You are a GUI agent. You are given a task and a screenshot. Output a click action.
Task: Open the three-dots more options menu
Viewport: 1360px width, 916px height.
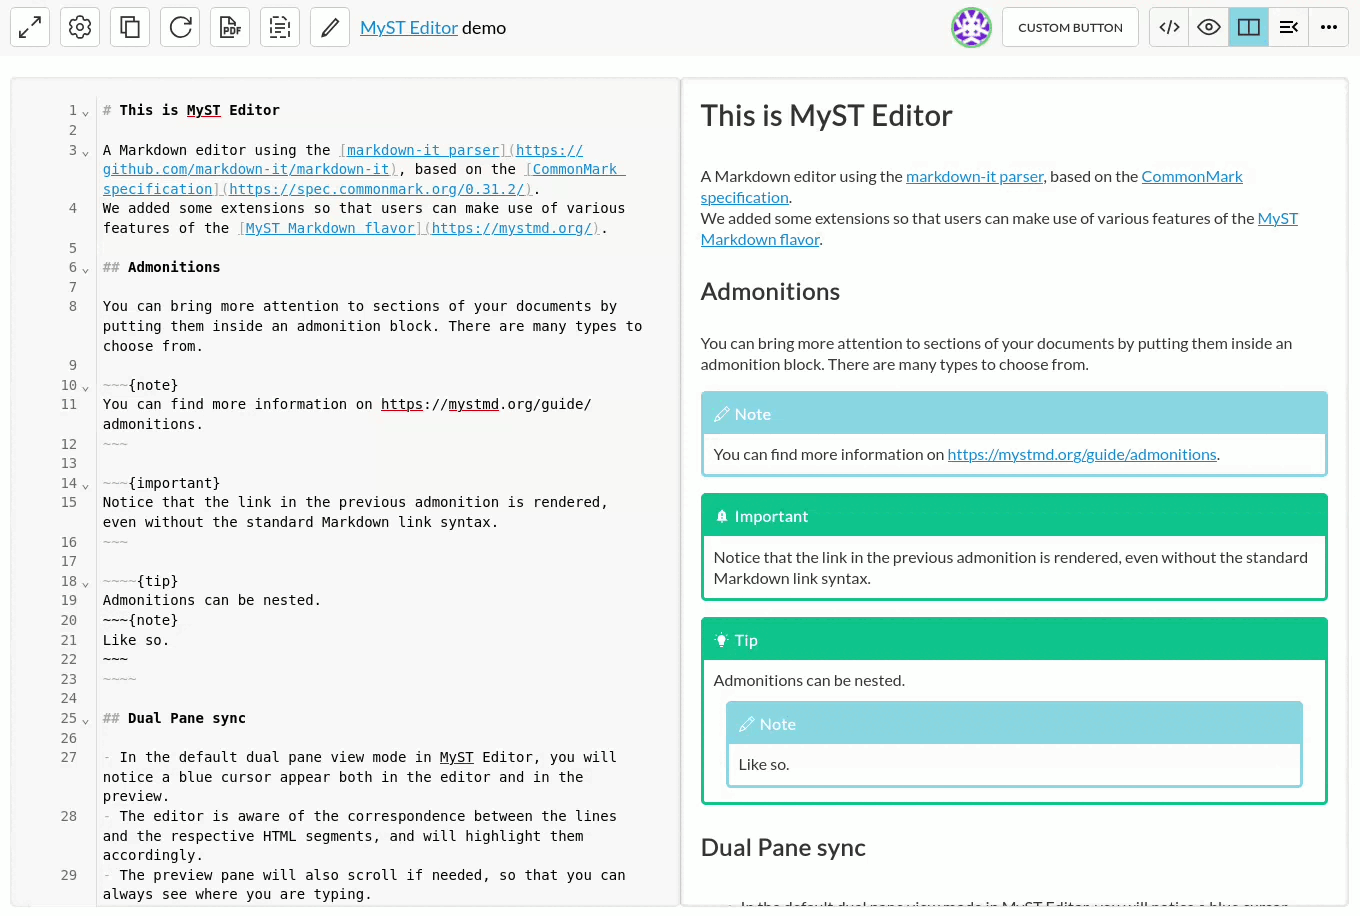click(1329, 27)
